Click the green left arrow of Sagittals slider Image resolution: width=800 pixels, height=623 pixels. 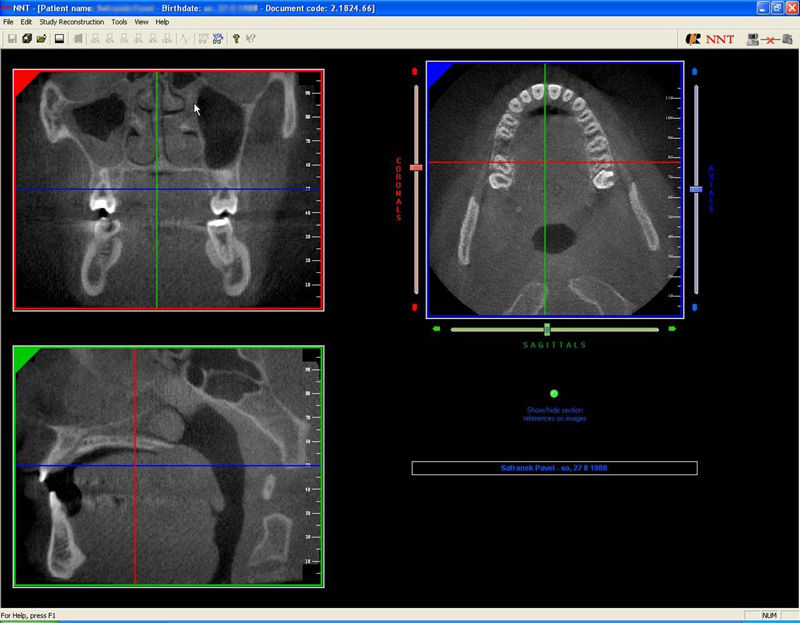tap(437, 329)
